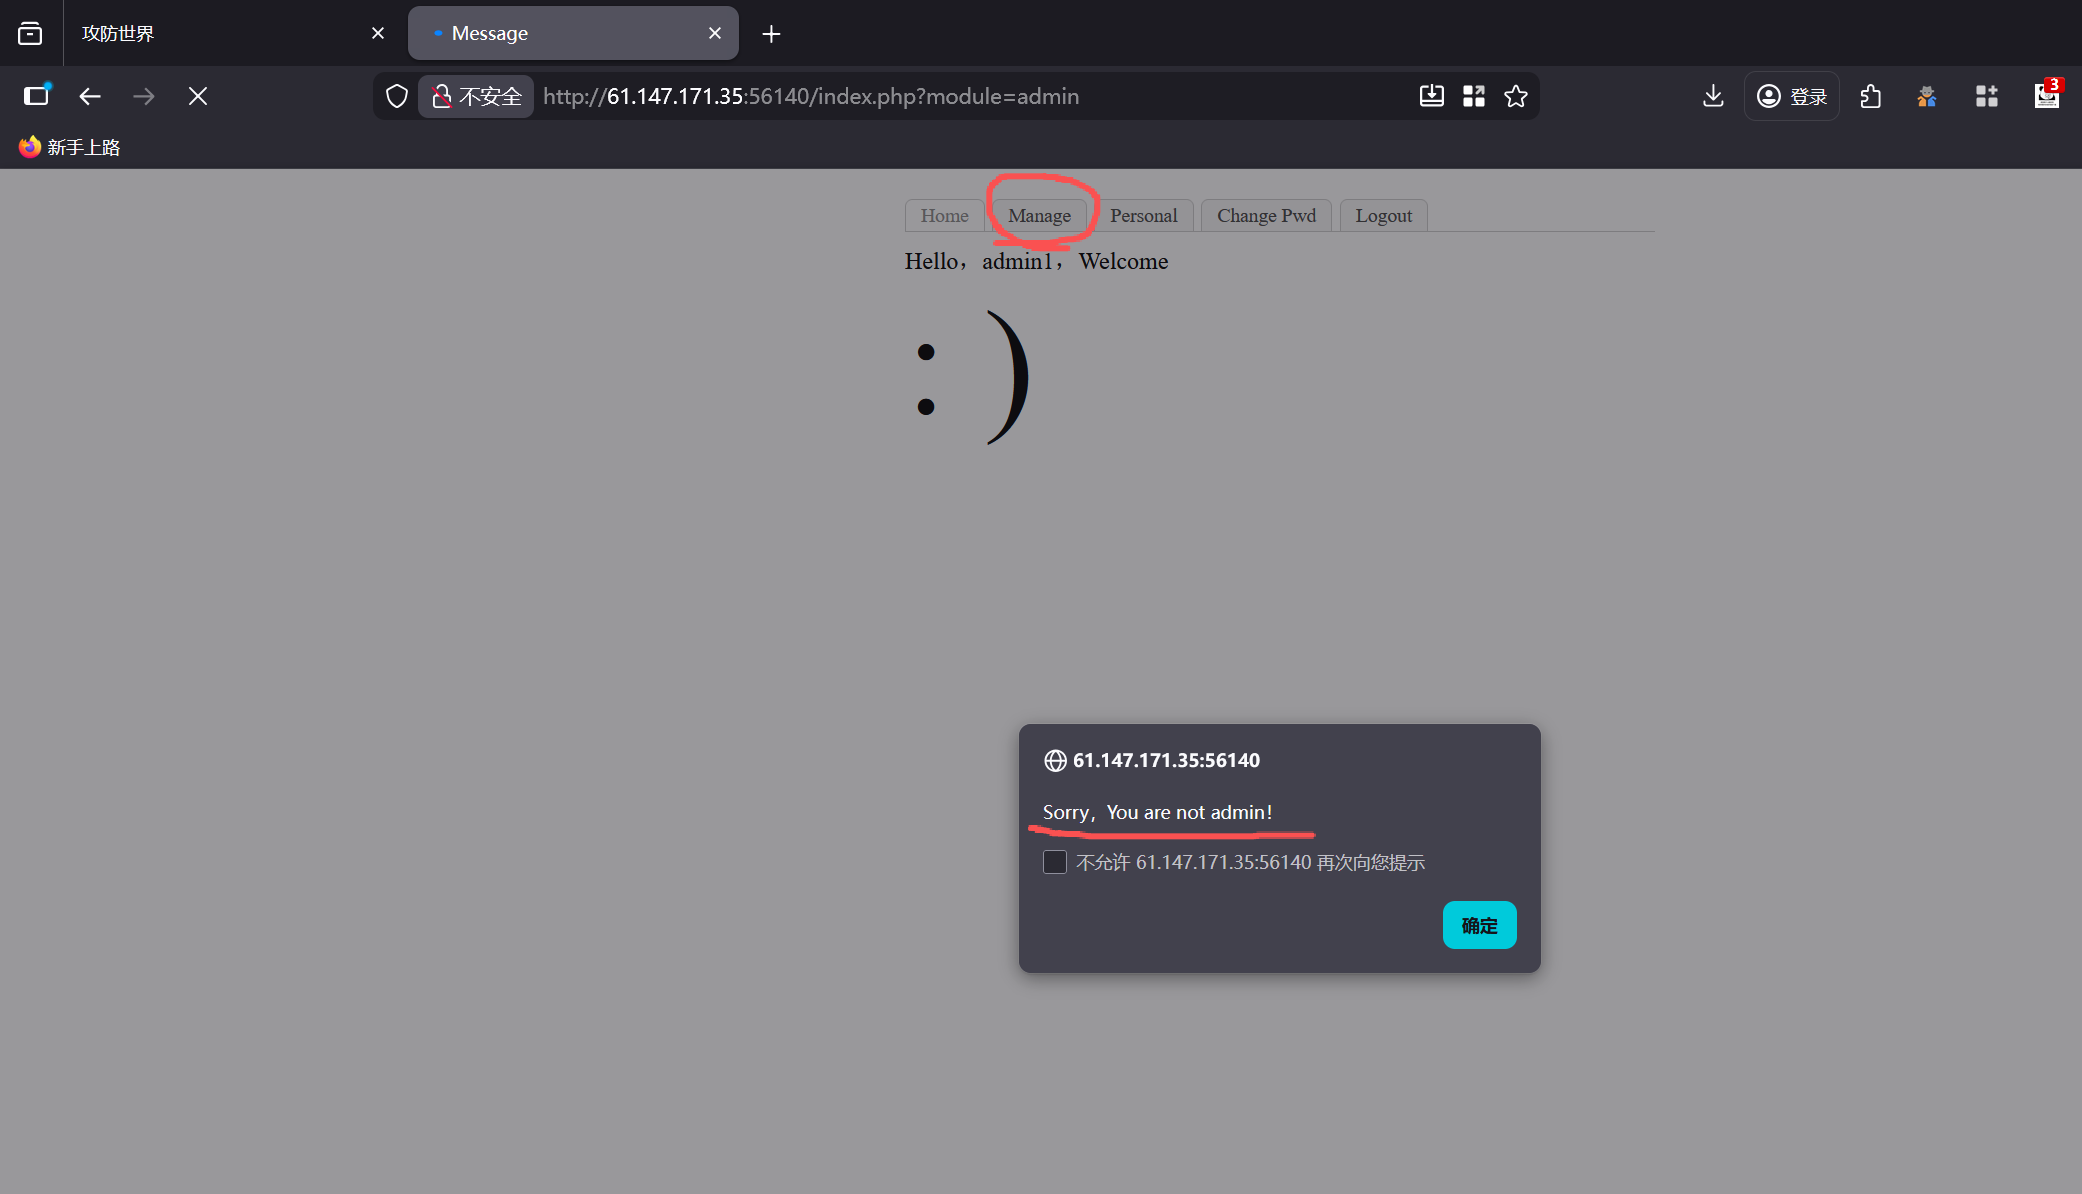Open the downloads arrow icon

[1713, 96]
